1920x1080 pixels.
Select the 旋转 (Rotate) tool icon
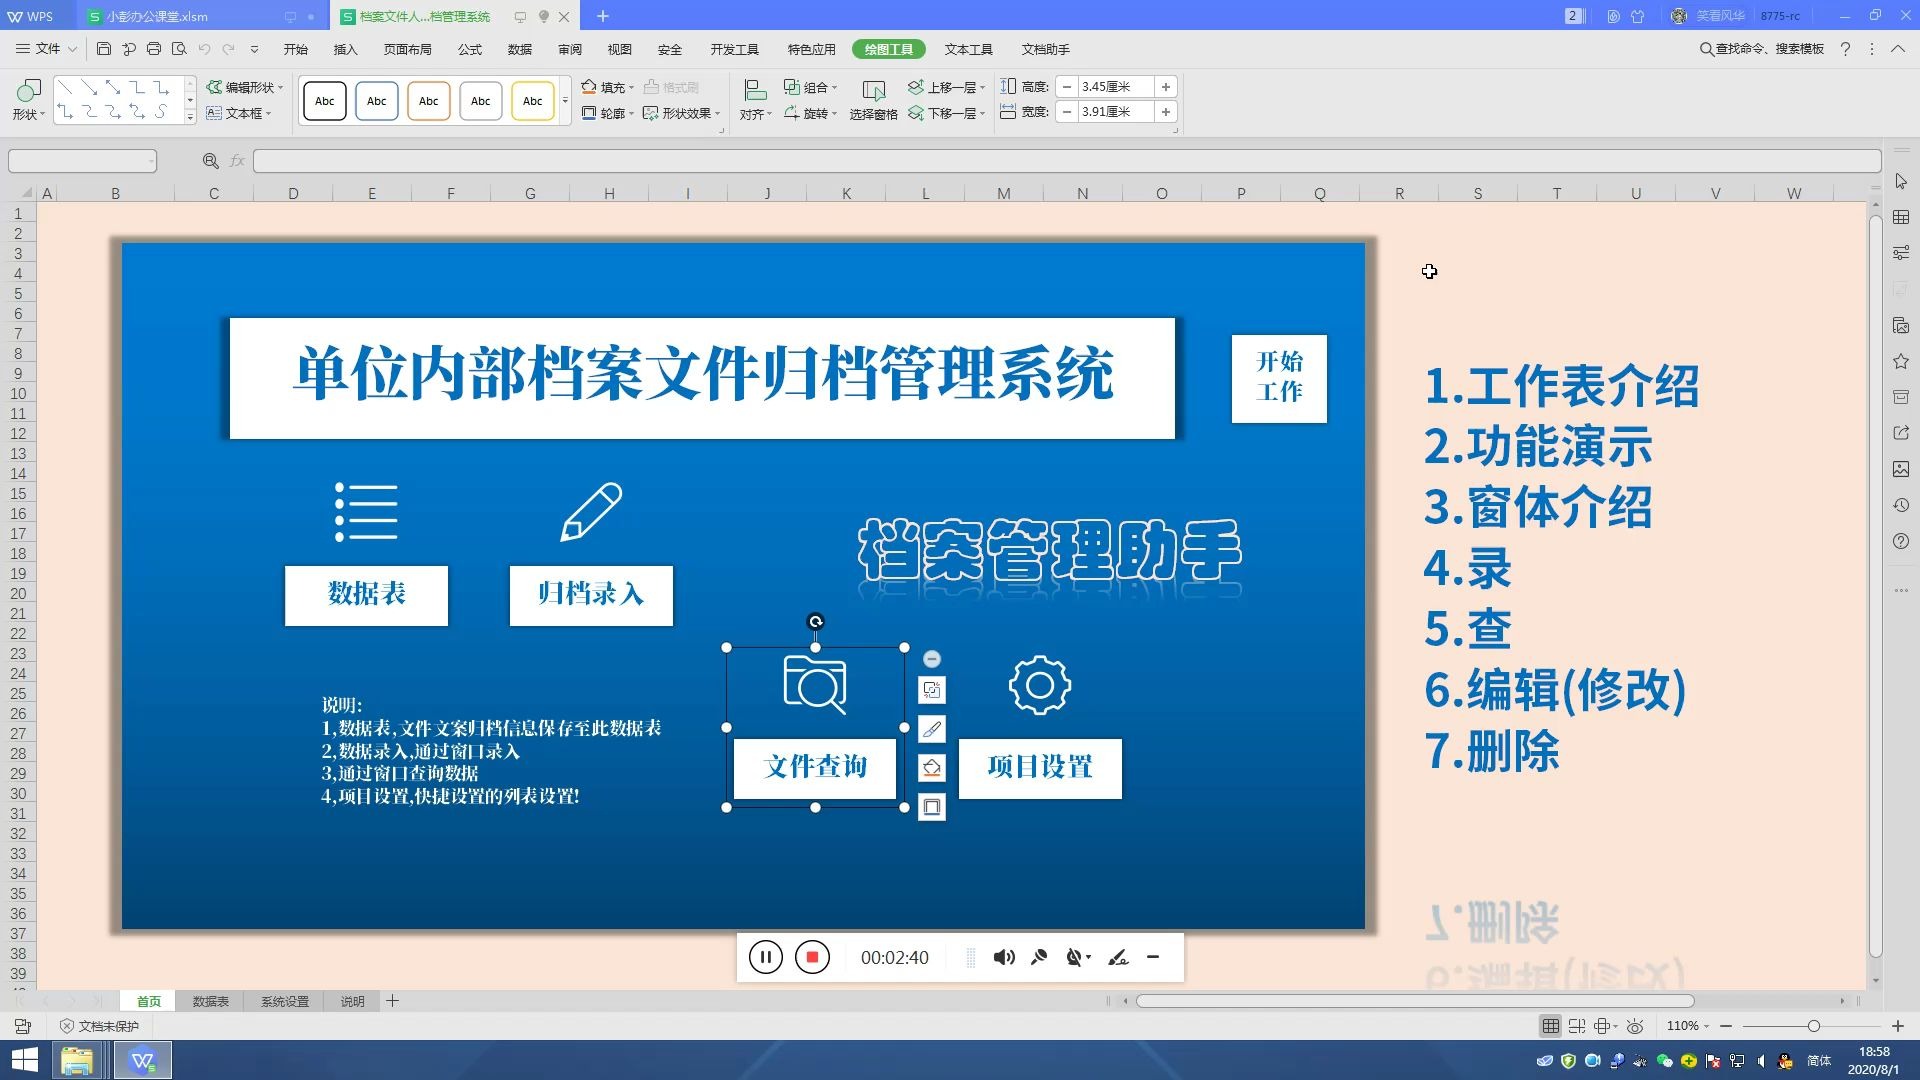click(791, 111)
